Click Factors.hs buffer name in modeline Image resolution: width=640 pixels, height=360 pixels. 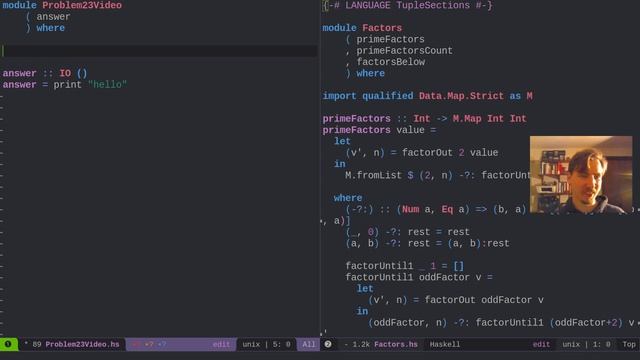pos(396,344)
